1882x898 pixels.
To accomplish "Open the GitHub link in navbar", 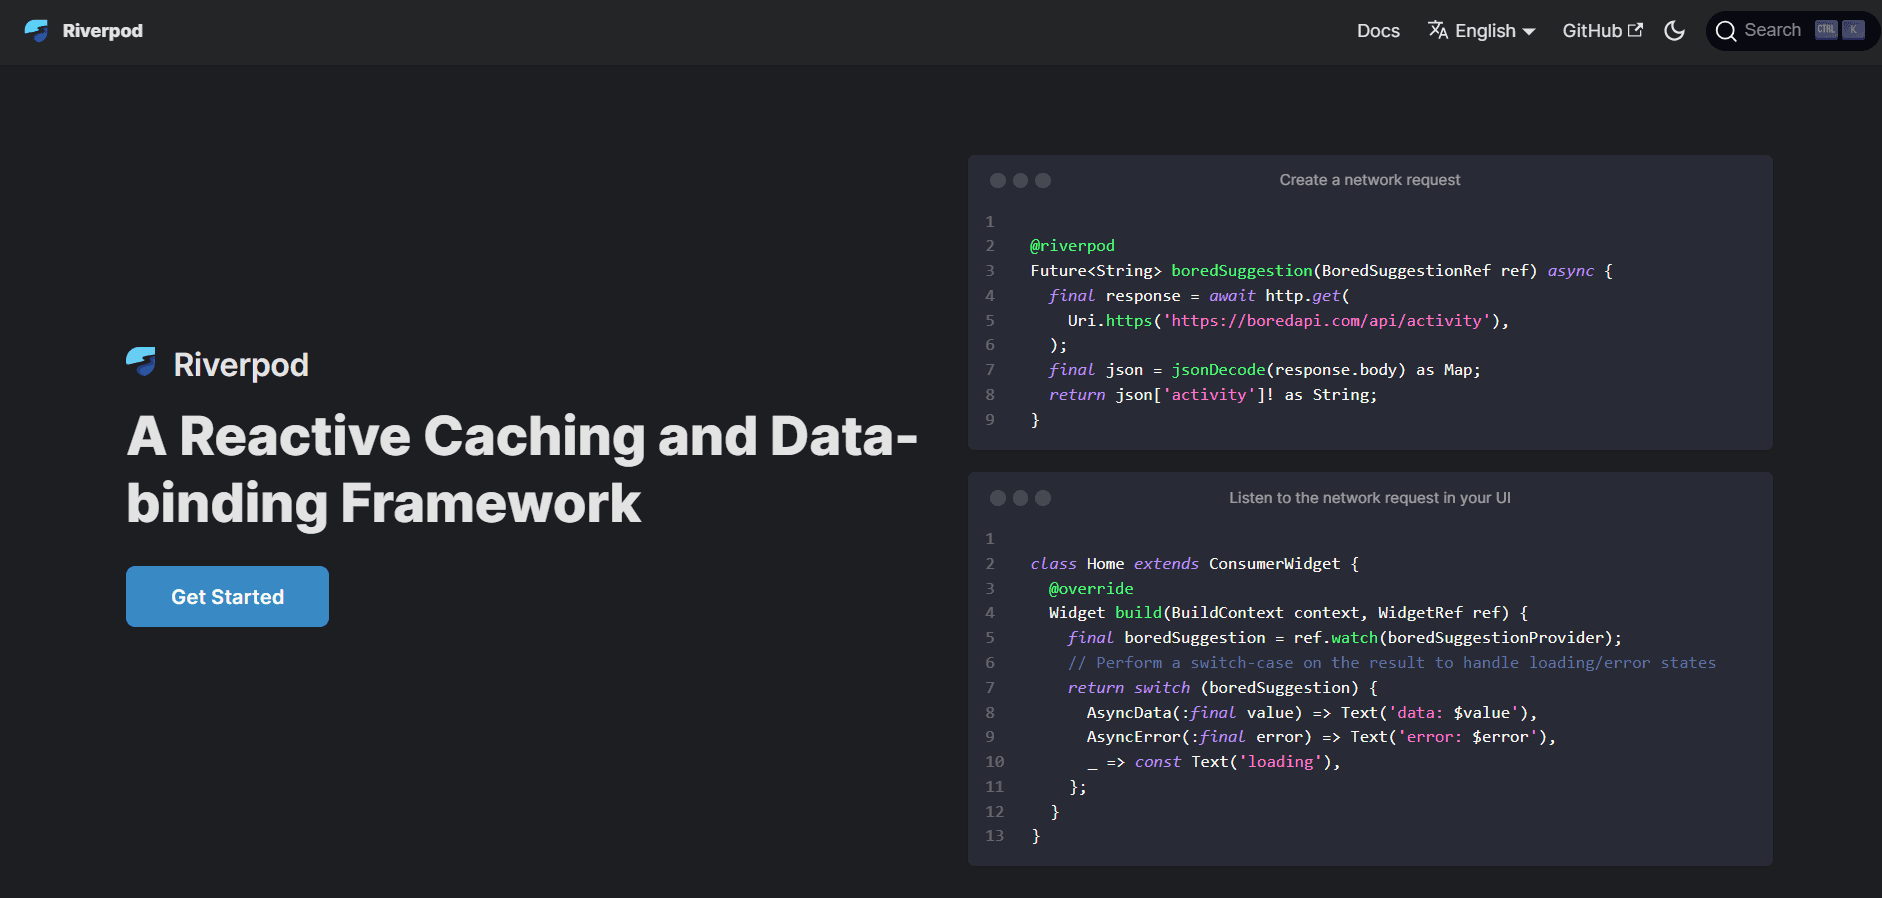I will [x=1591, y=31].
